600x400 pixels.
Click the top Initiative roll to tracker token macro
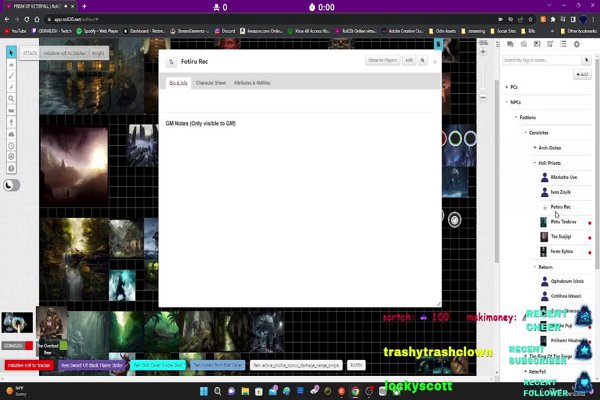tap(65, 53)
